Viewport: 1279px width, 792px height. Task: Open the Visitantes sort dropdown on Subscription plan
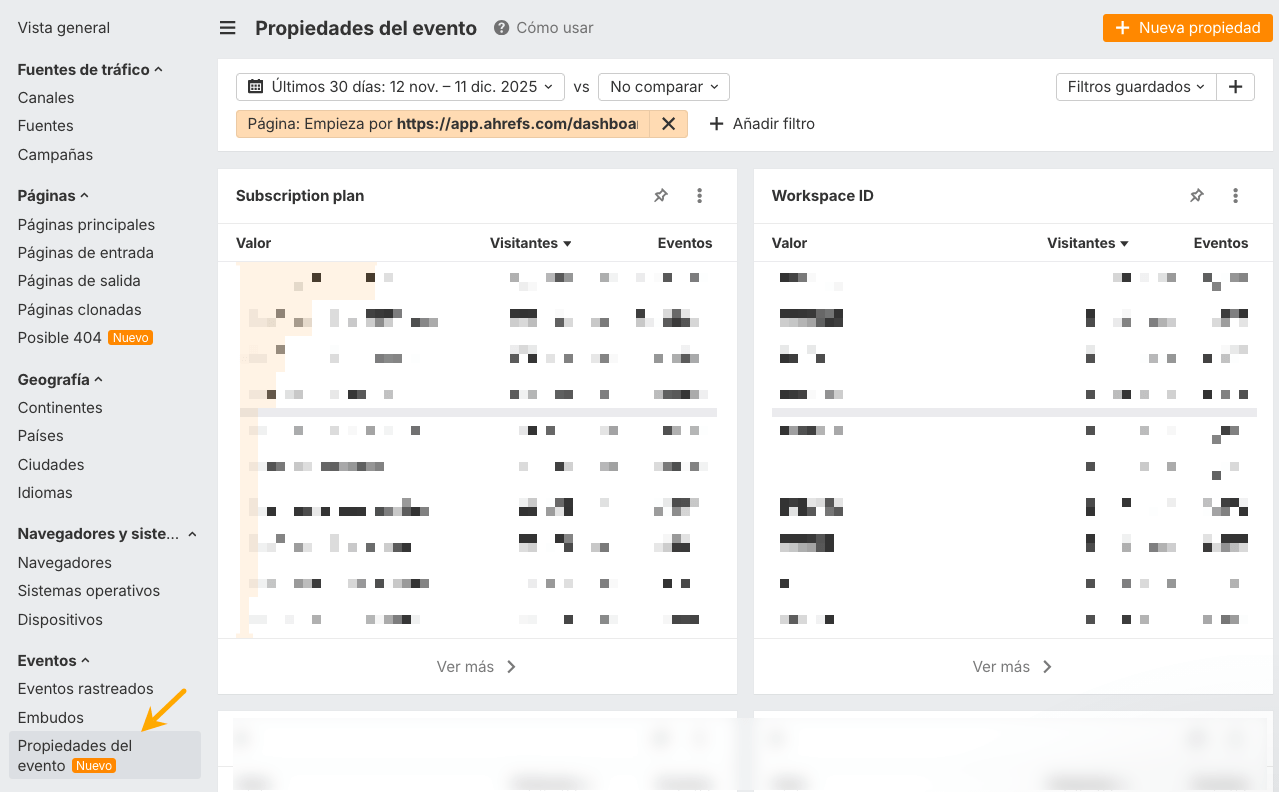(531, 243)
